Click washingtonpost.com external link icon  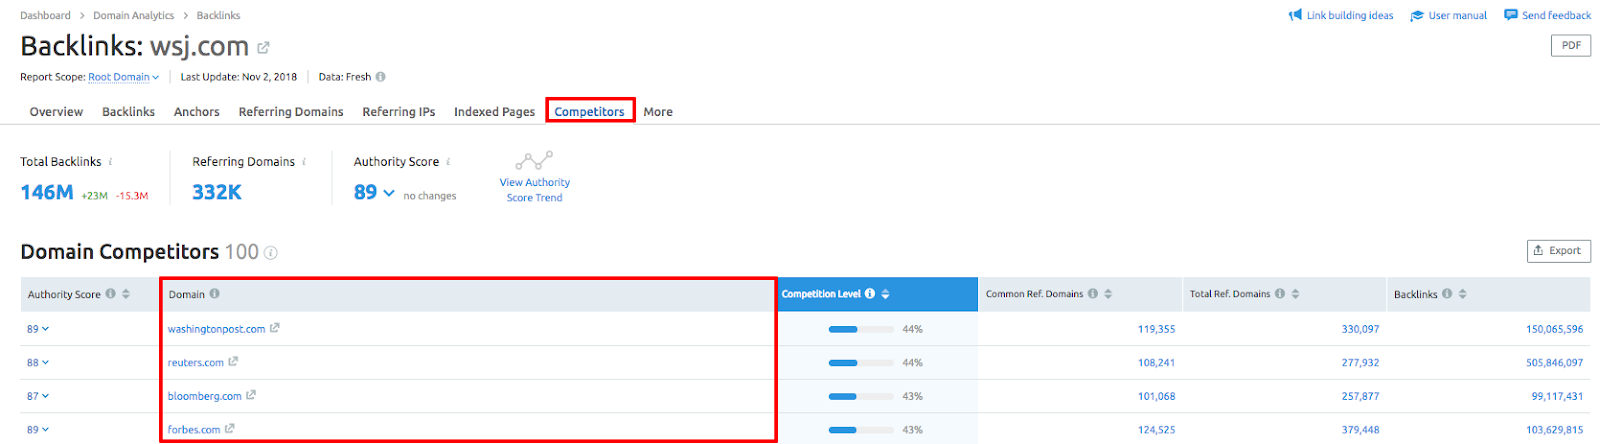(x=275, y=328)
